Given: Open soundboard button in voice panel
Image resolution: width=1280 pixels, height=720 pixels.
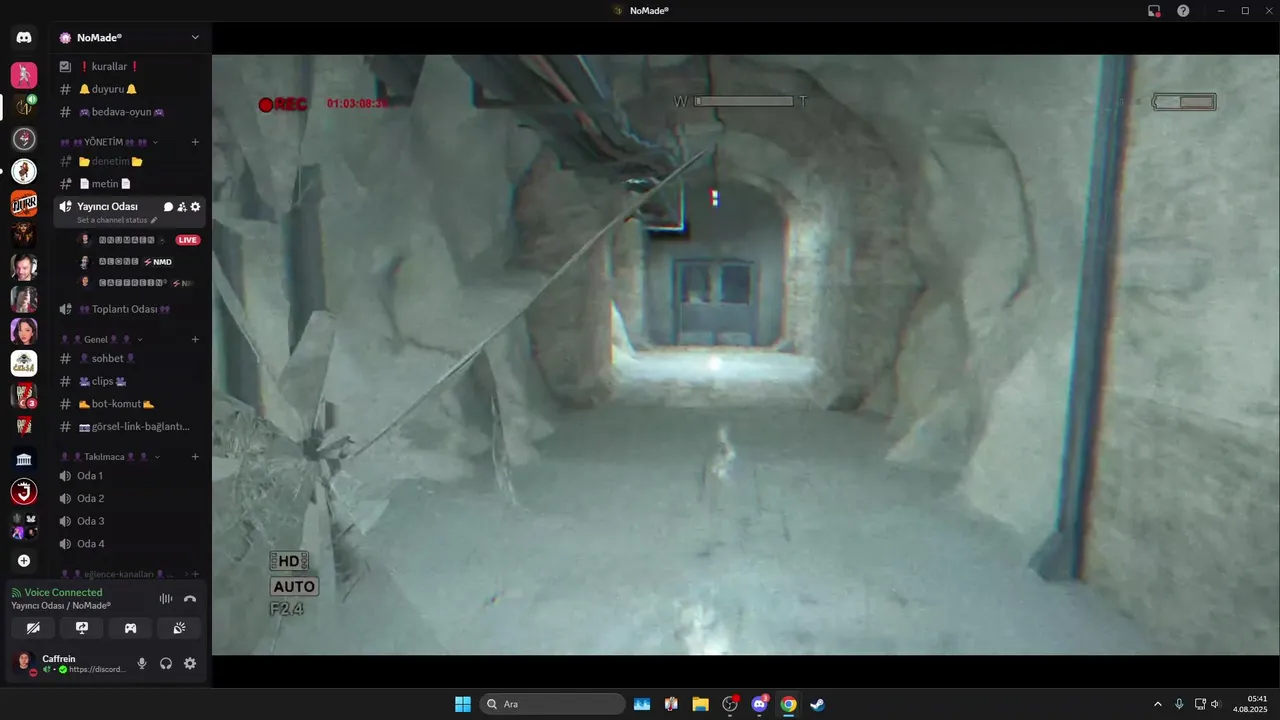Looking at the screenshot, I should click(179, 628).
